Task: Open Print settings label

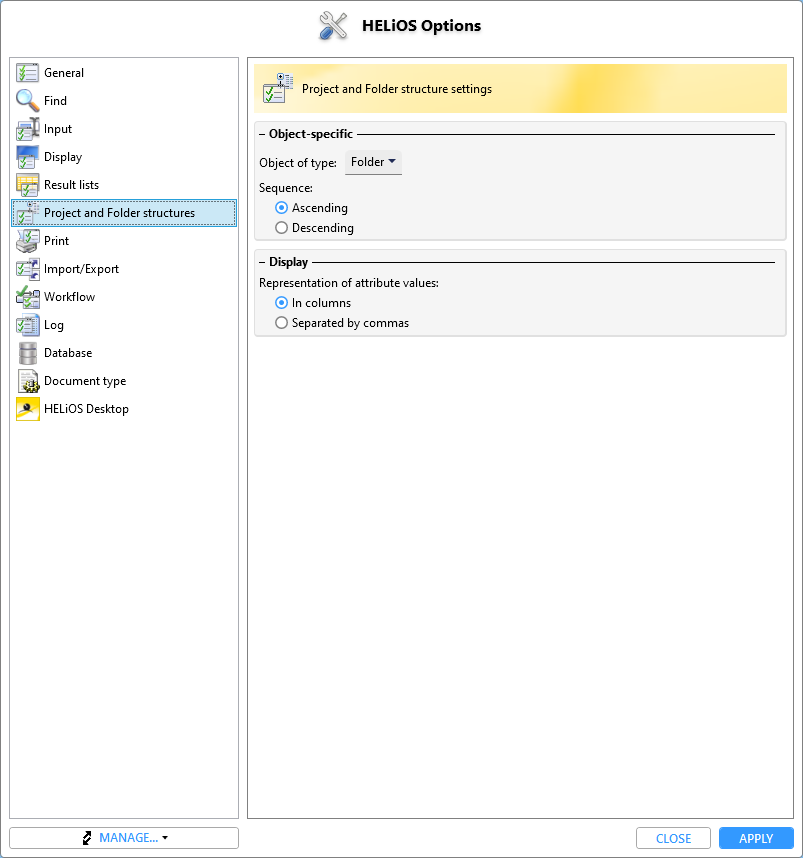Action: [56, 241]
